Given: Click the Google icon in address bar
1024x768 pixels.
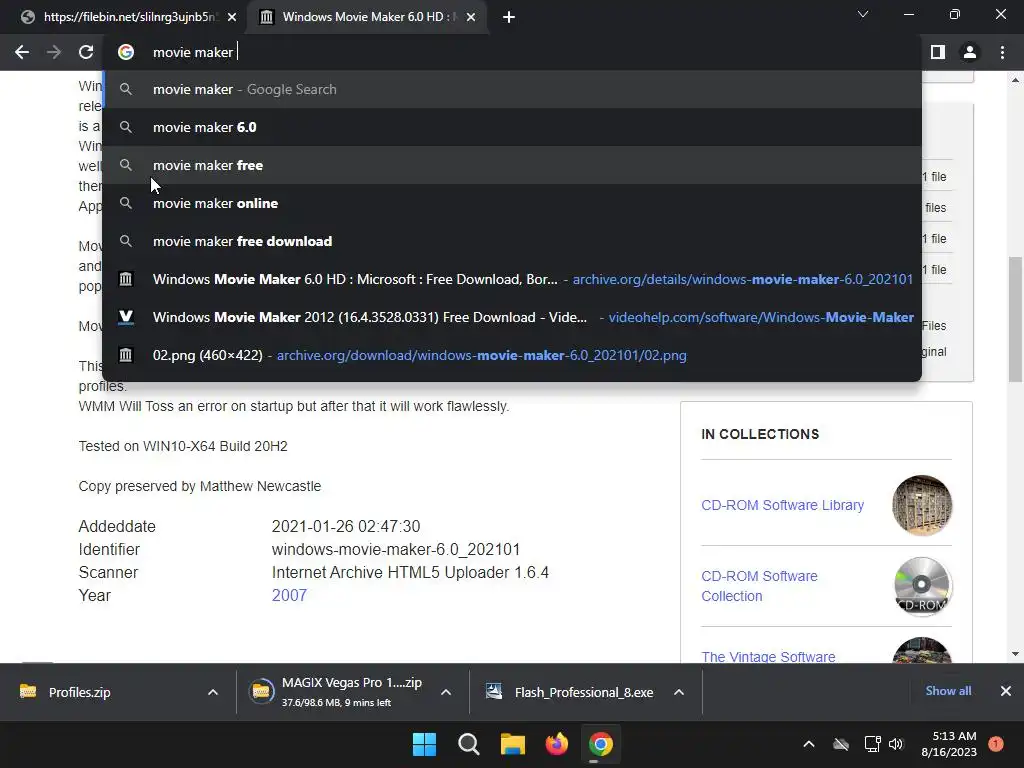Looking at the screenshot, I should tap(126, 52).
